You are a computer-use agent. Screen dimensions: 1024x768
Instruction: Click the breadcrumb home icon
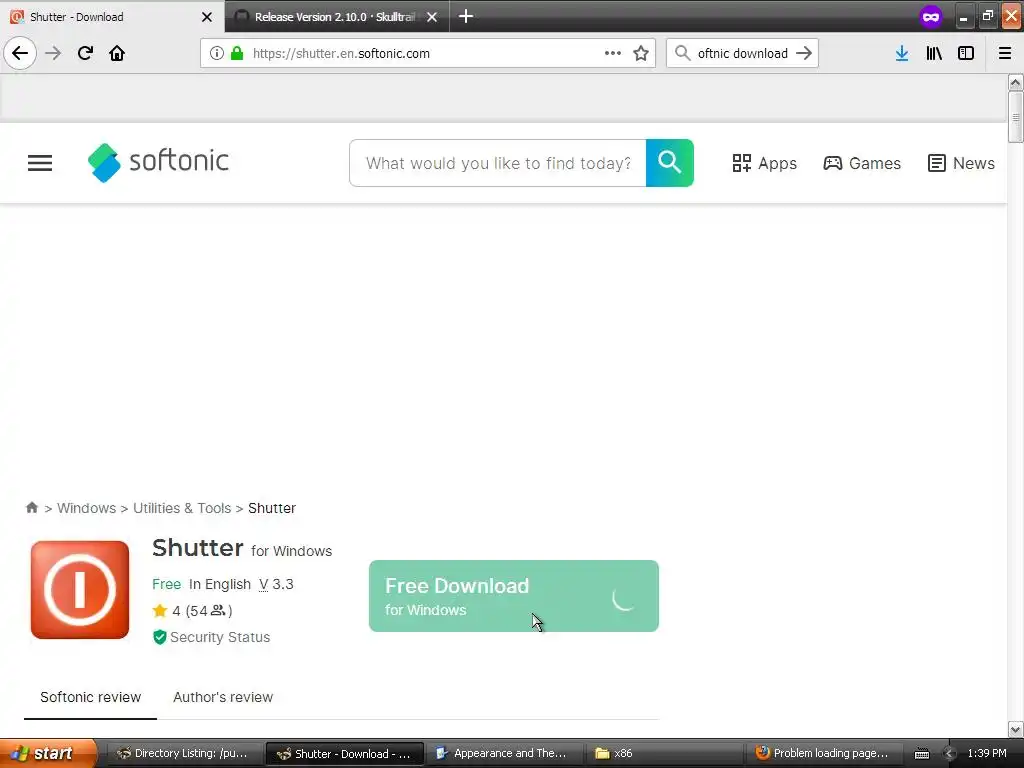[31, 507]
